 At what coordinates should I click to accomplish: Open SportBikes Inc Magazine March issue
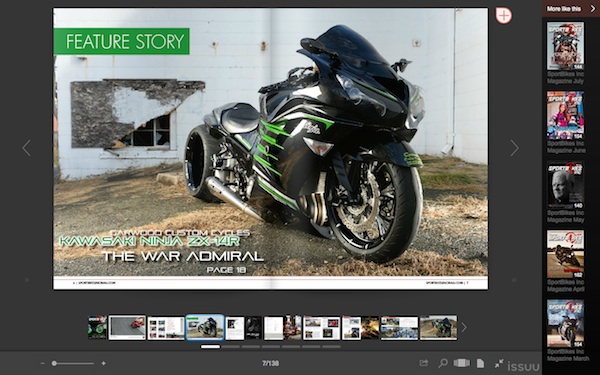pyautogui.click(x=566, y=331)
